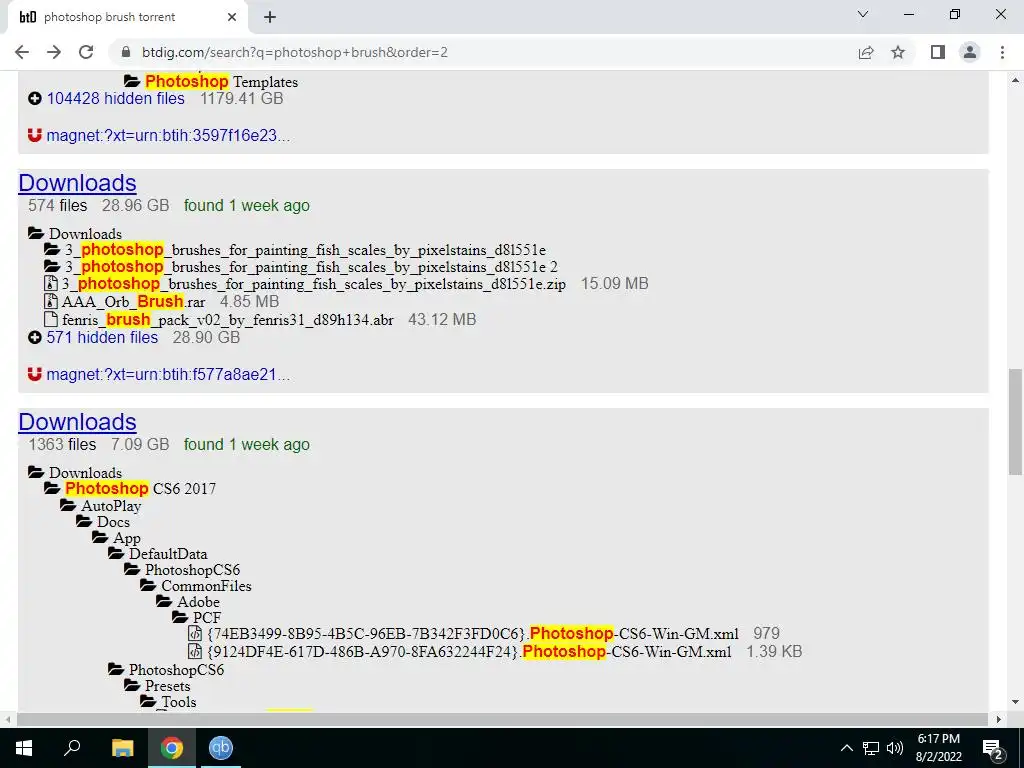Click the fenris_brush_pack .abr file icon
The height and width of the screenshot is (768, 1024).
coord(50,319)
